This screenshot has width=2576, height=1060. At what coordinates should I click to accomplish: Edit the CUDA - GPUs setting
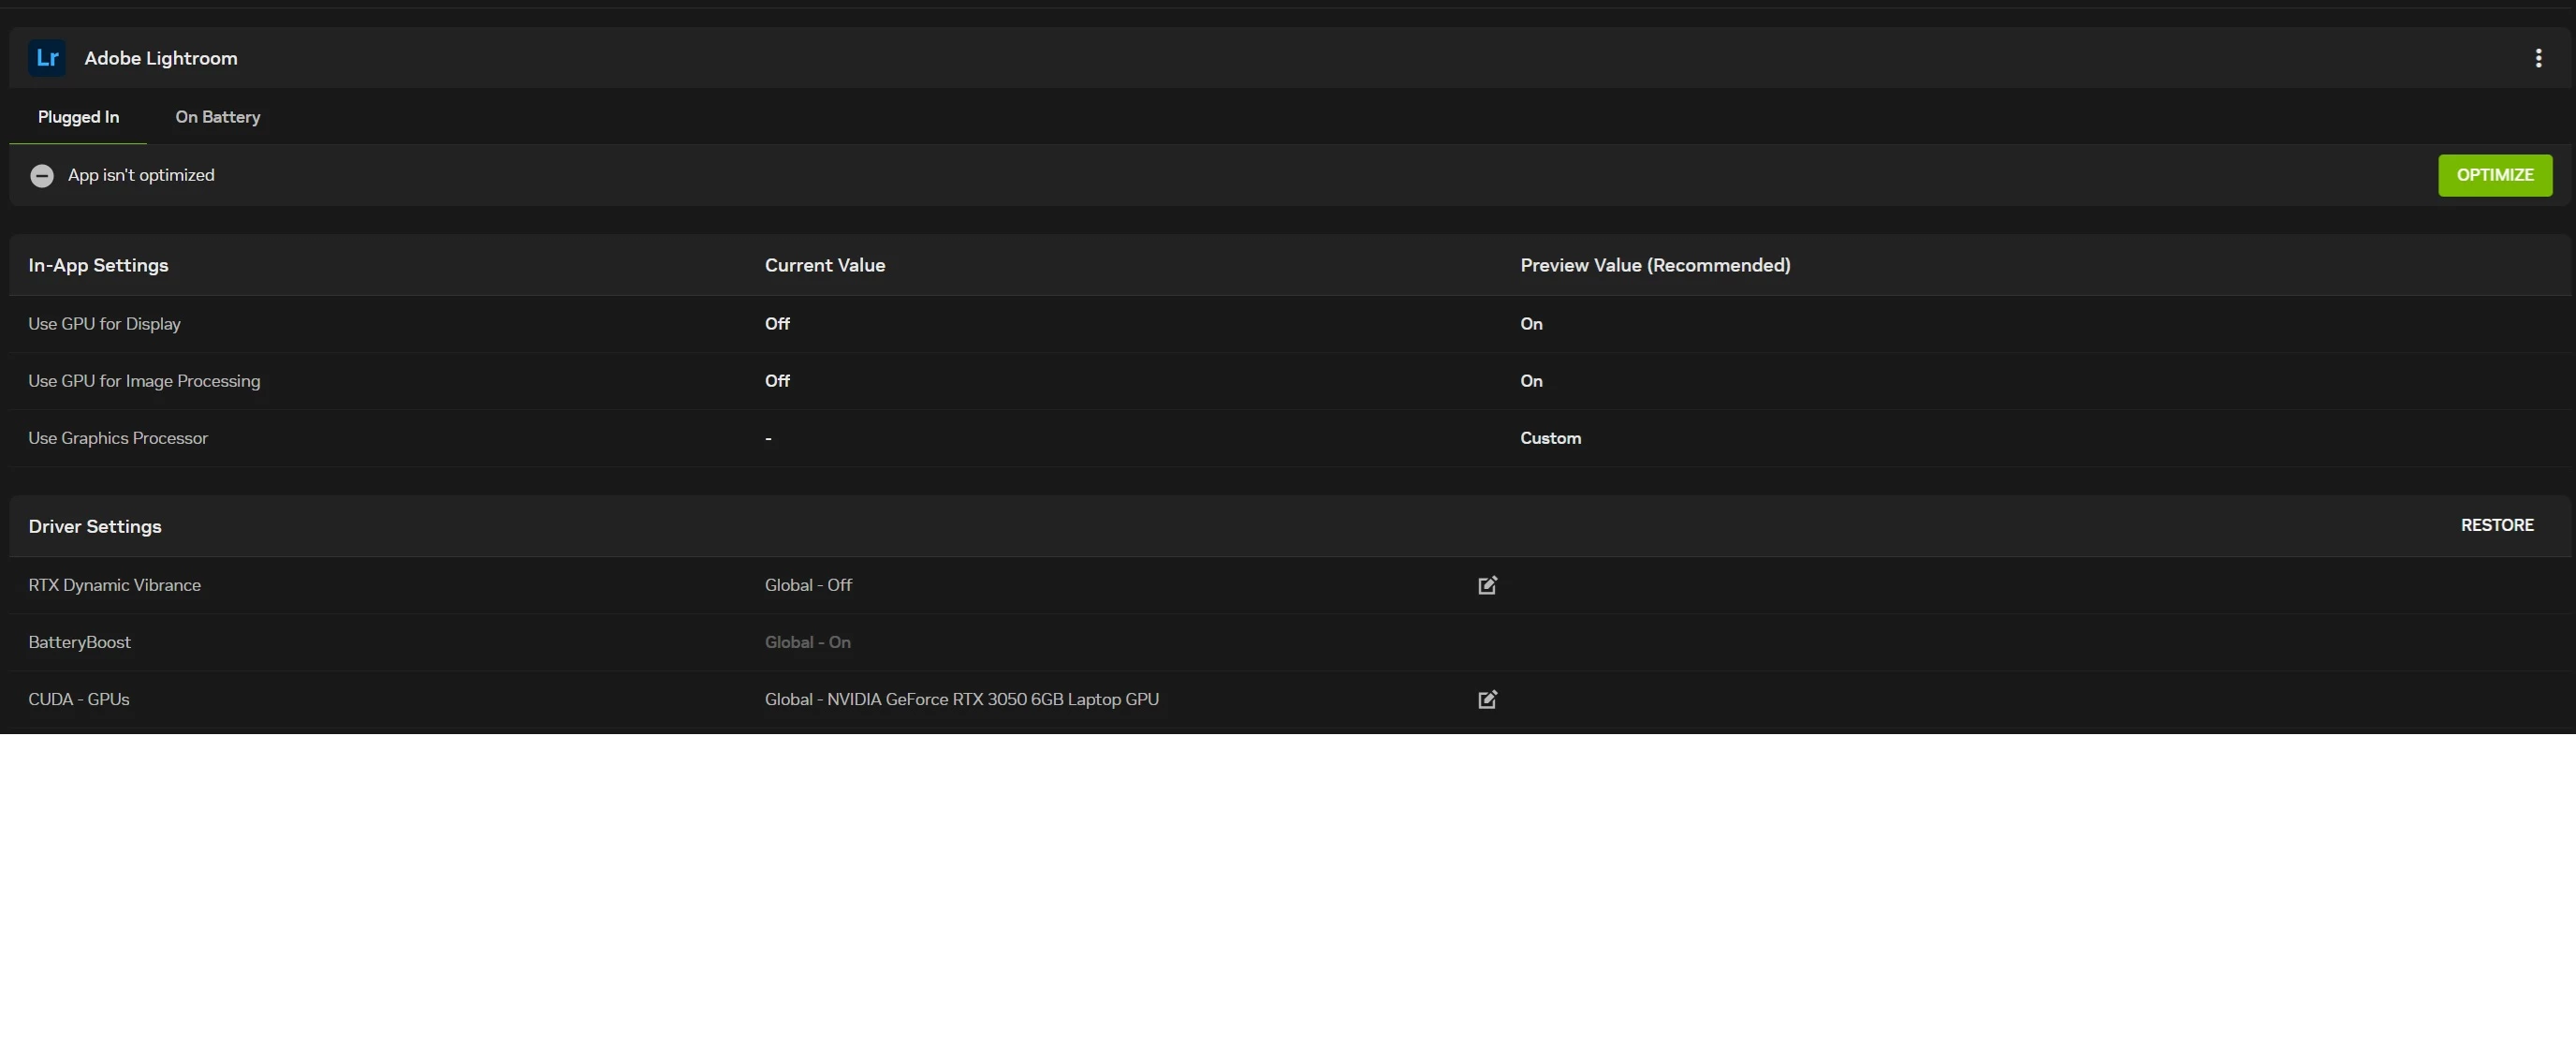click(1487, 699)
